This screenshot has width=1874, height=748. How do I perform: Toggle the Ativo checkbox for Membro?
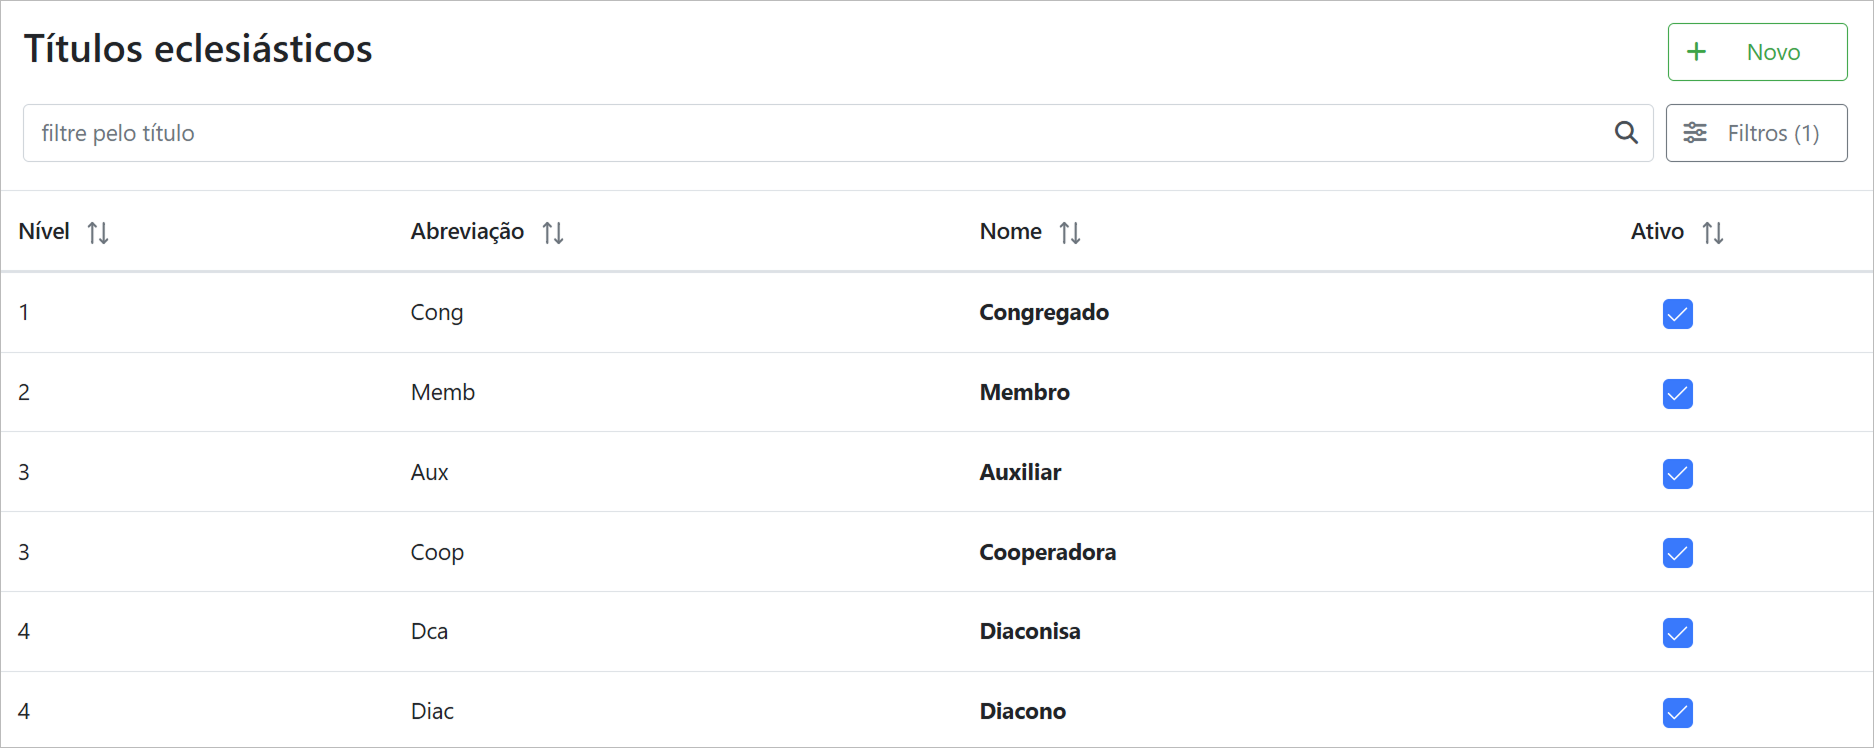1678,394
